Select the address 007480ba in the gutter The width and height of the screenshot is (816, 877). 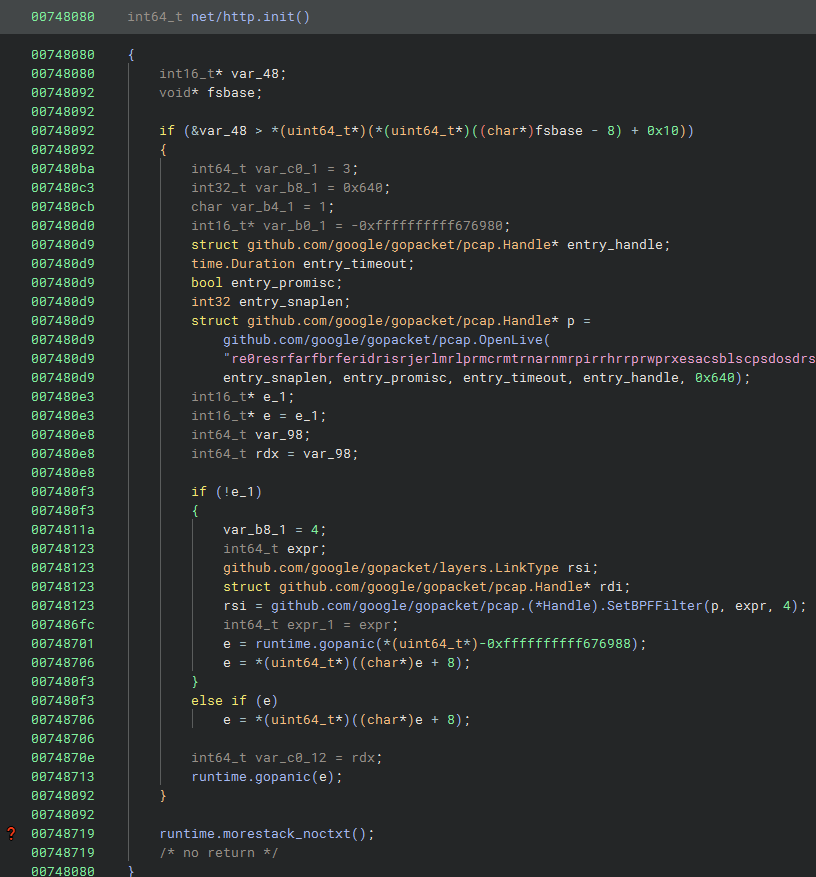point(62,168)
